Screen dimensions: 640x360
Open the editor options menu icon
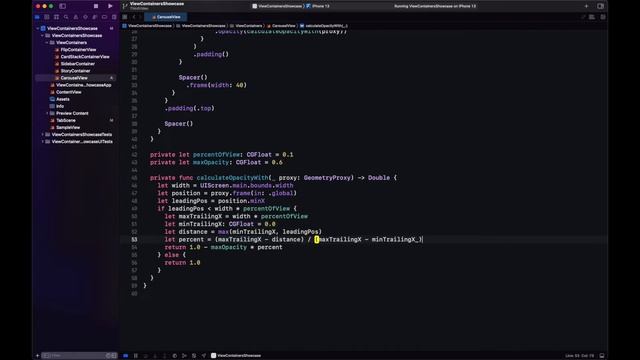(x=592, y=17)
